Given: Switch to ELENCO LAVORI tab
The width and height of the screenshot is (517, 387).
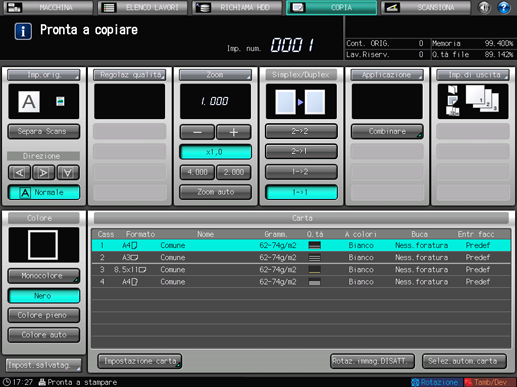Looking at the screenshot, I should coord(143,7).
